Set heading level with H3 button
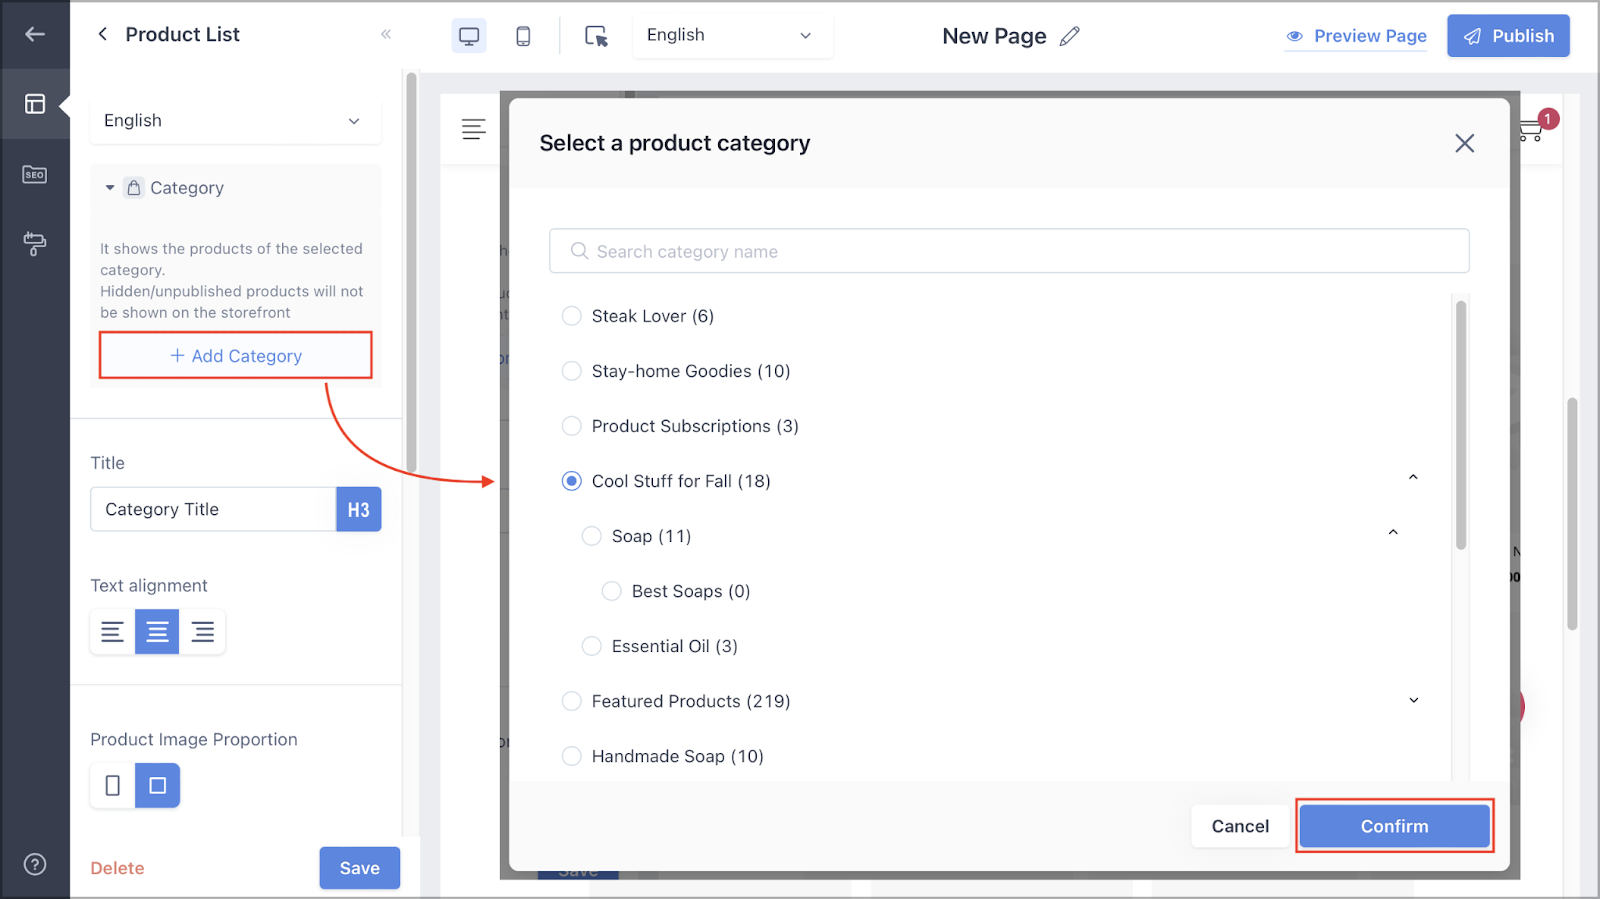Viewport: 1600px width, 899px height. tap(359, 510)
